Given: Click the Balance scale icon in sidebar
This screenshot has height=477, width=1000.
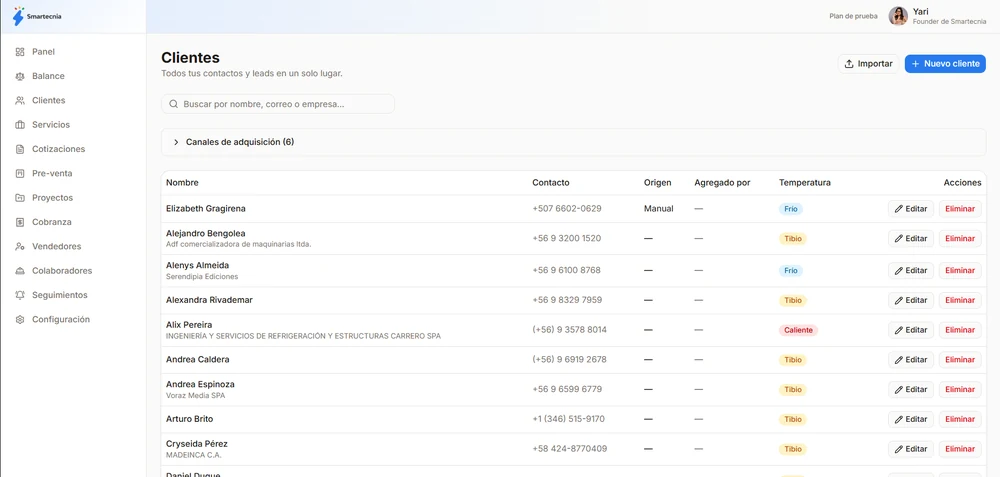Looking at the screenshot, I should coord(20,76).
